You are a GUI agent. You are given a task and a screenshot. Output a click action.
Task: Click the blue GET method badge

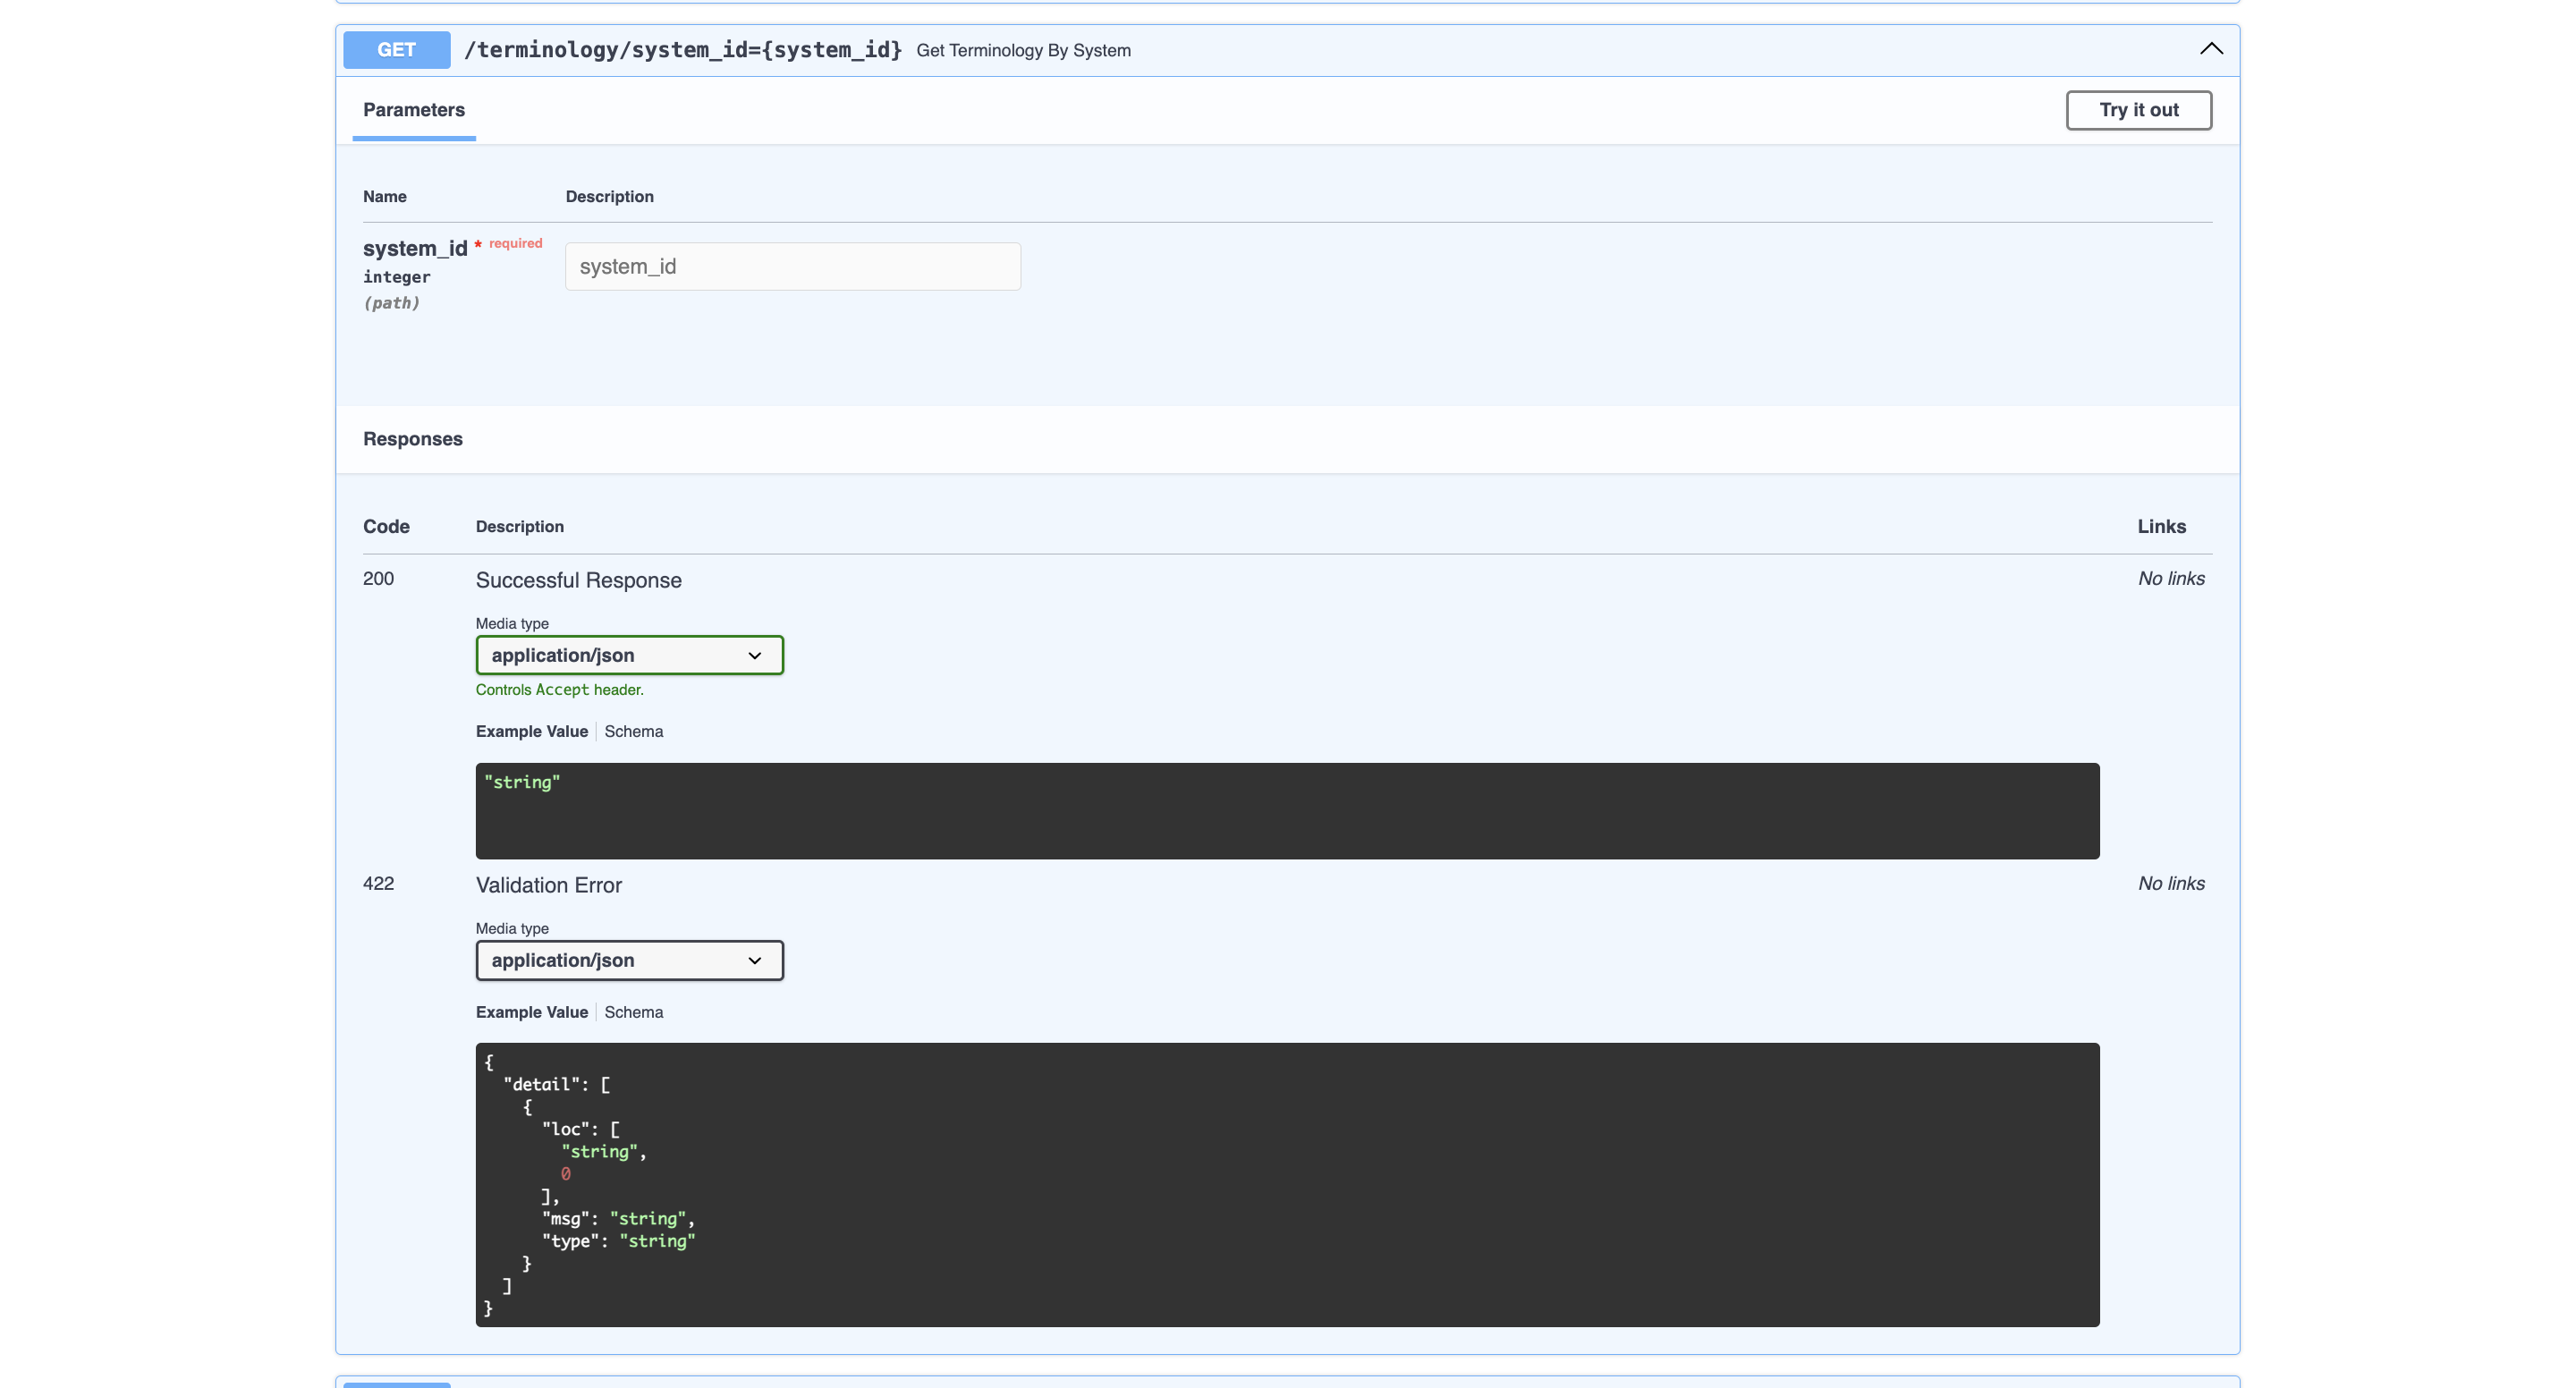click(396, 49)
